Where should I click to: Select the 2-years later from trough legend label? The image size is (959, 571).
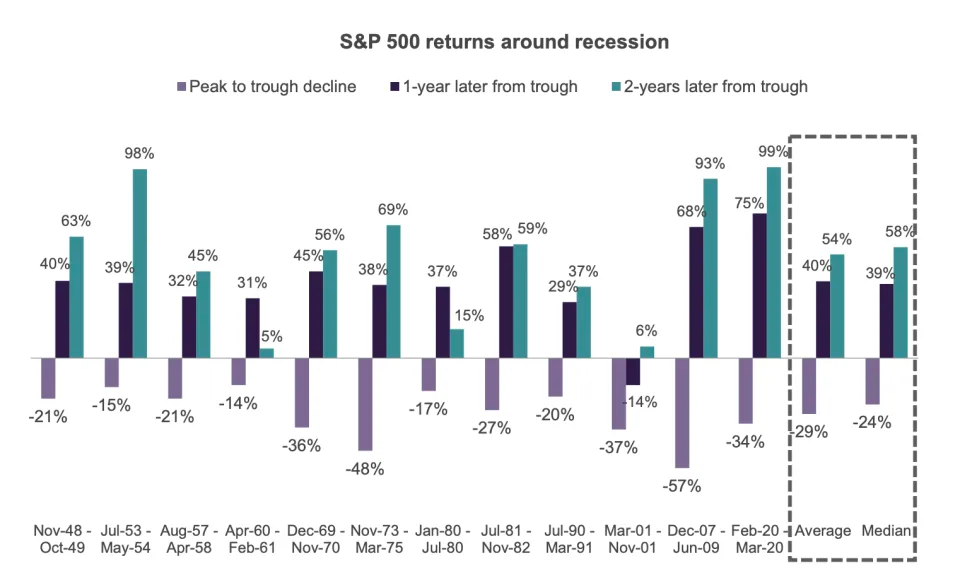[716, 87]
